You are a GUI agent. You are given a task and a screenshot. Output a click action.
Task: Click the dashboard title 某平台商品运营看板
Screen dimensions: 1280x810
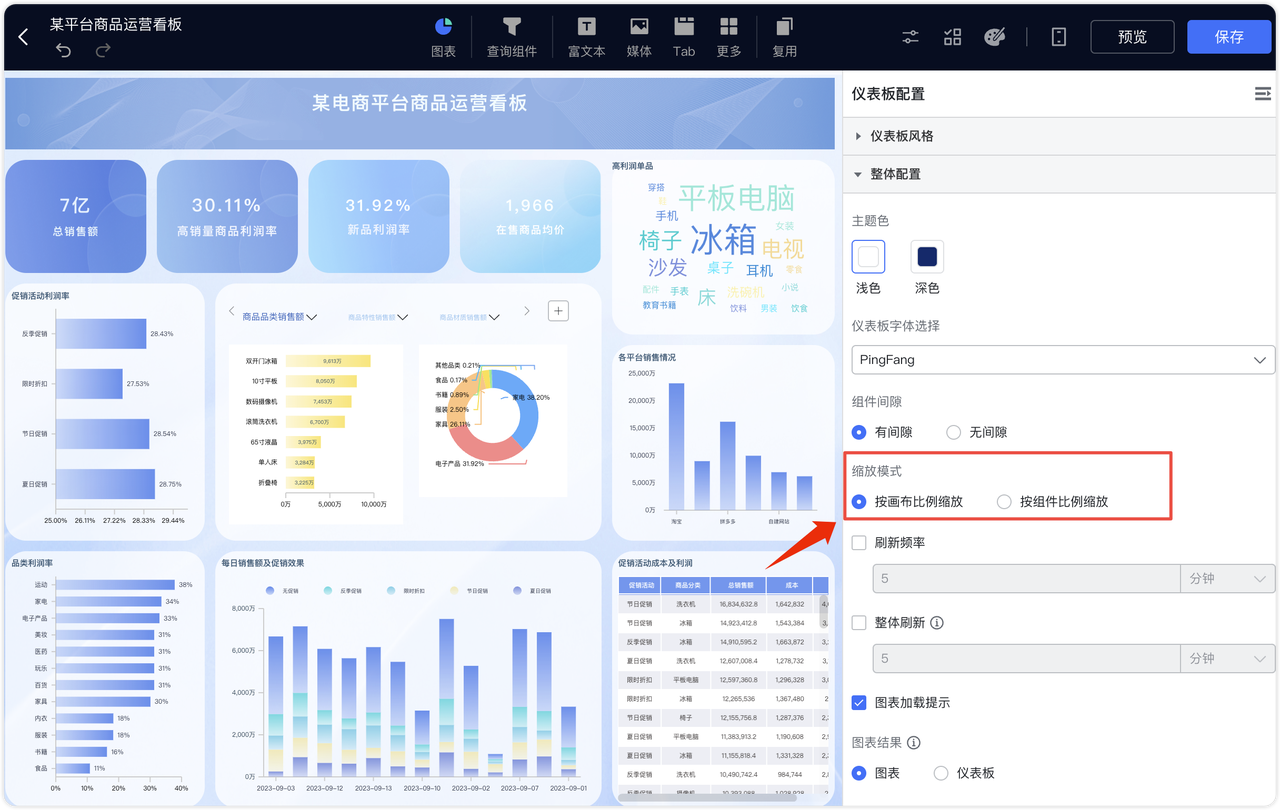point(116,24)
